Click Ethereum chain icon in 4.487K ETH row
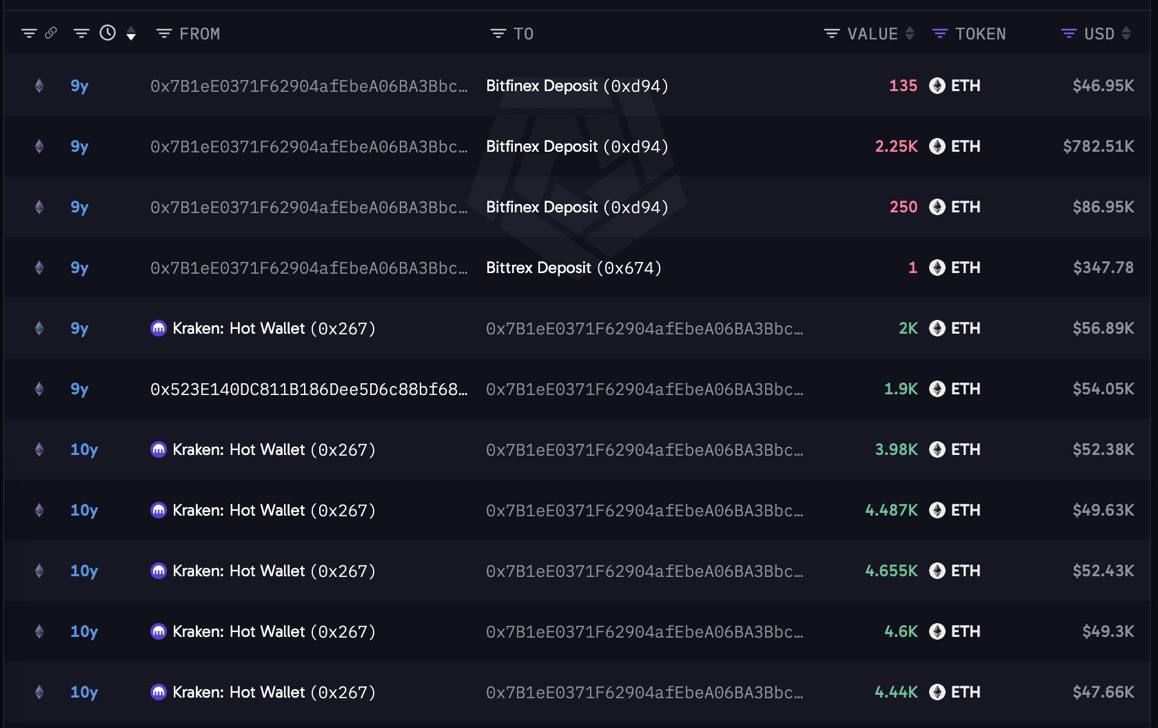Screen dimensions: 1158x728 point(39,510)
